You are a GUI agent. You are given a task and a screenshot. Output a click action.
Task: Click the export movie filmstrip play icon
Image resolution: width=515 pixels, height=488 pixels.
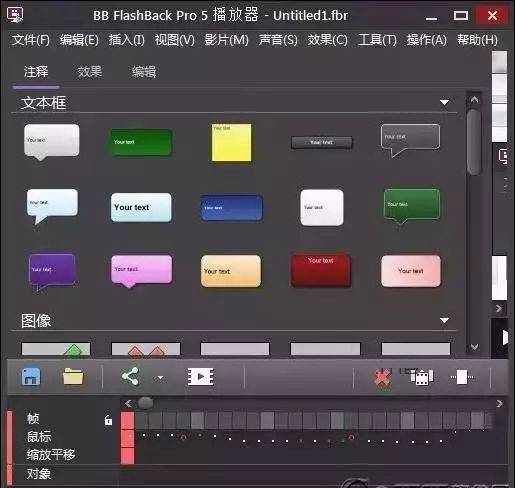200,377
